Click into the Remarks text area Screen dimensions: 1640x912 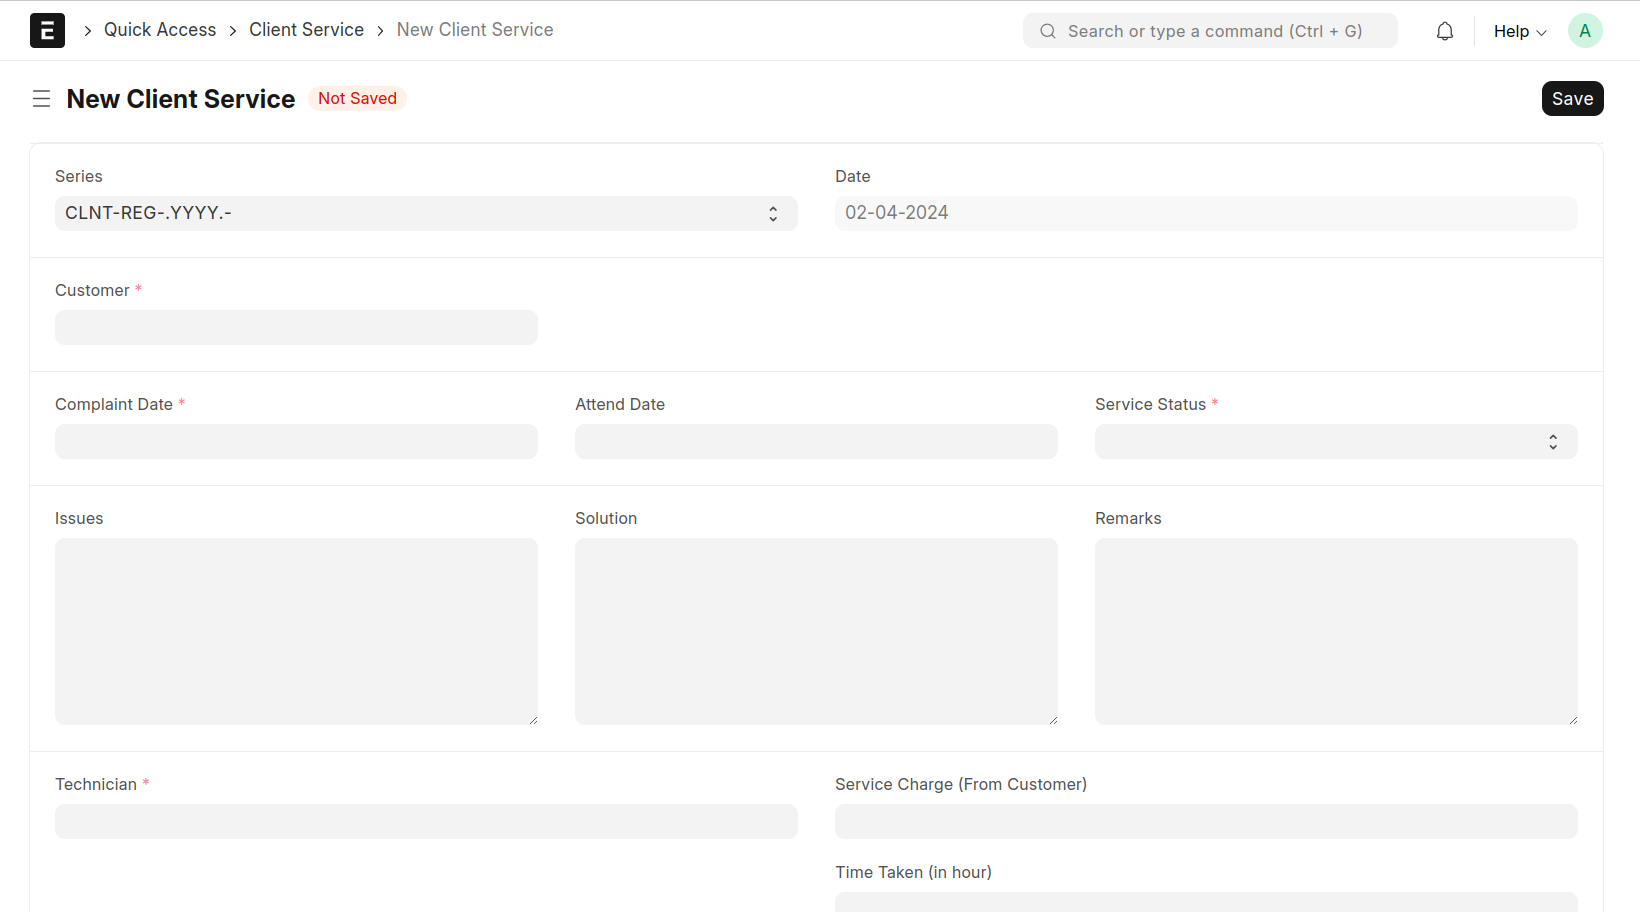[x=1335, y=630]
